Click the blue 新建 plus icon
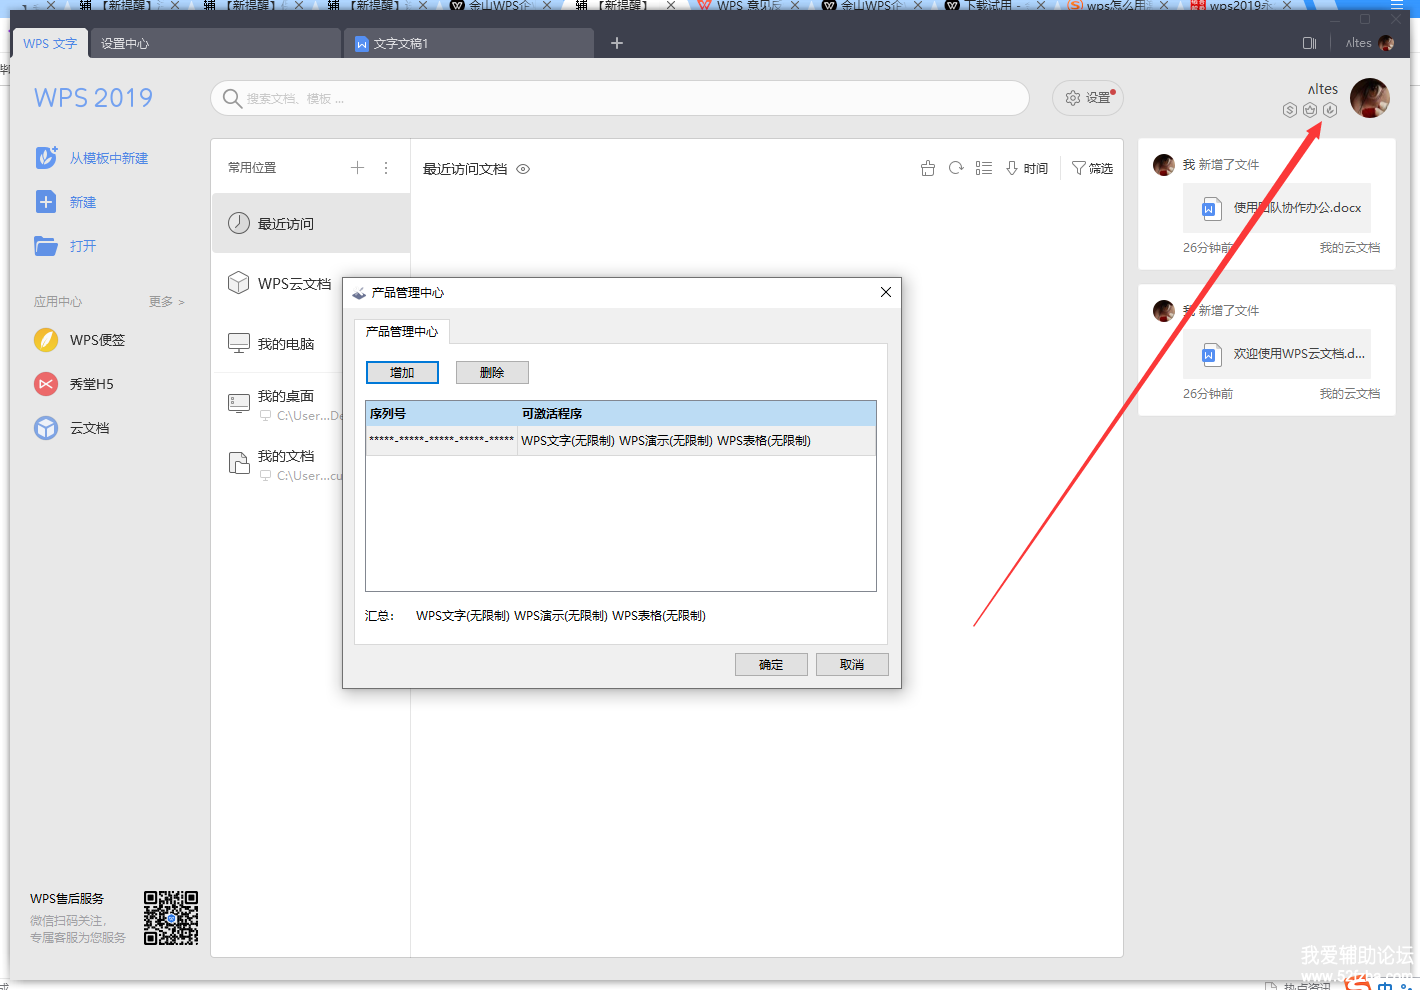The height and width of the screenshot is (990, 1420). tap(46, 202)
